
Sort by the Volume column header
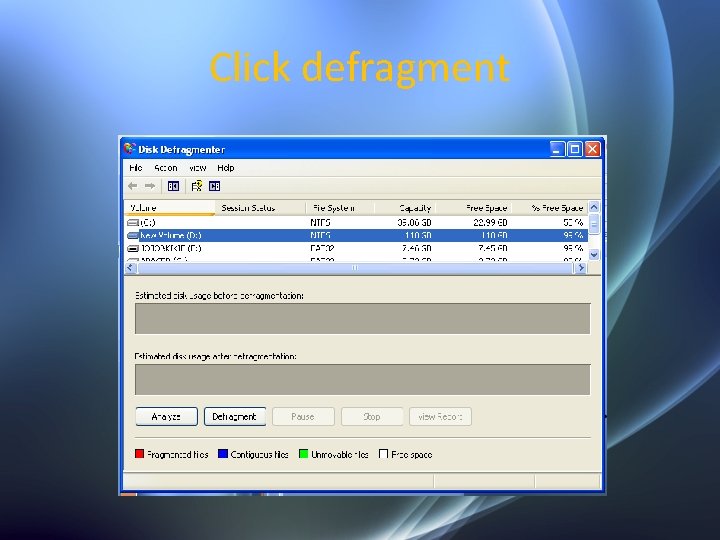[169, 208]
